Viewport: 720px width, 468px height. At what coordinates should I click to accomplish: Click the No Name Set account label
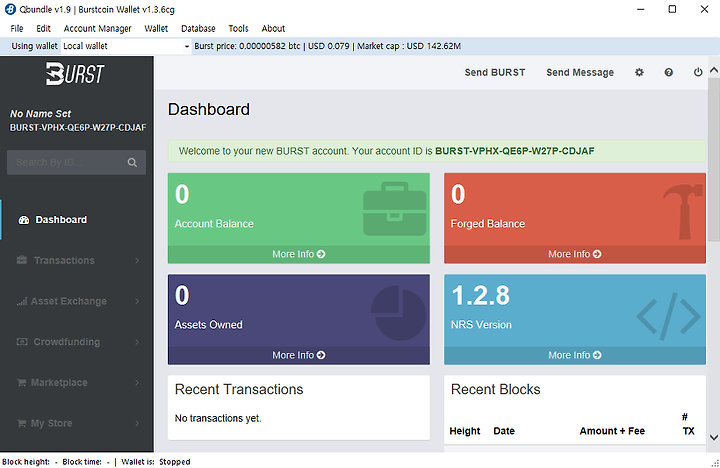coord(40,113)
